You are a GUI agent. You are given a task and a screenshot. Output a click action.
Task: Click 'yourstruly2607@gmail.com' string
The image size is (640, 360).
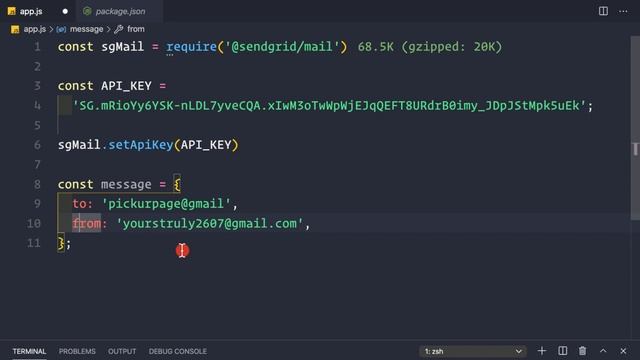point(210,223)
